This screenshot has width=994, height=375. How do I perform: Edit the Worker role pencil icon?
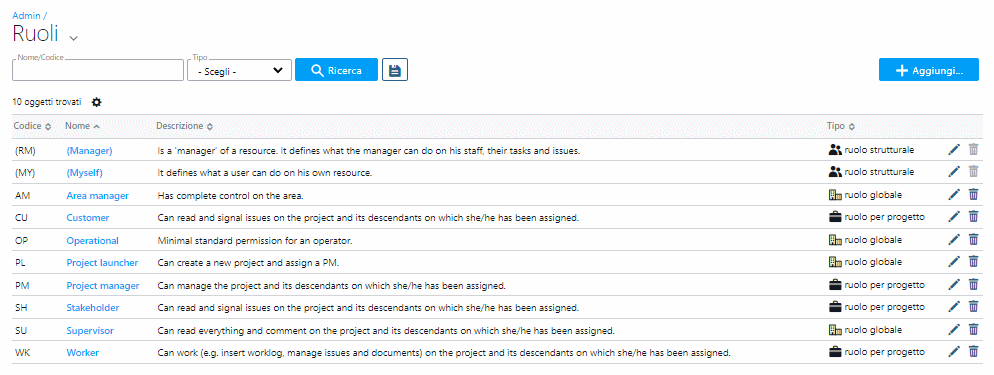(x=954, y=352)
